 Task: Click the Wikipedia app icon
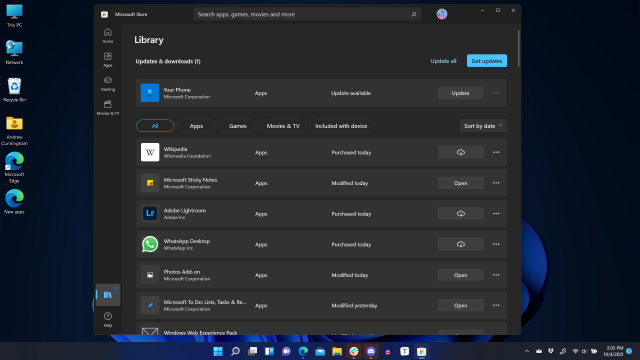tap(150, 152)
